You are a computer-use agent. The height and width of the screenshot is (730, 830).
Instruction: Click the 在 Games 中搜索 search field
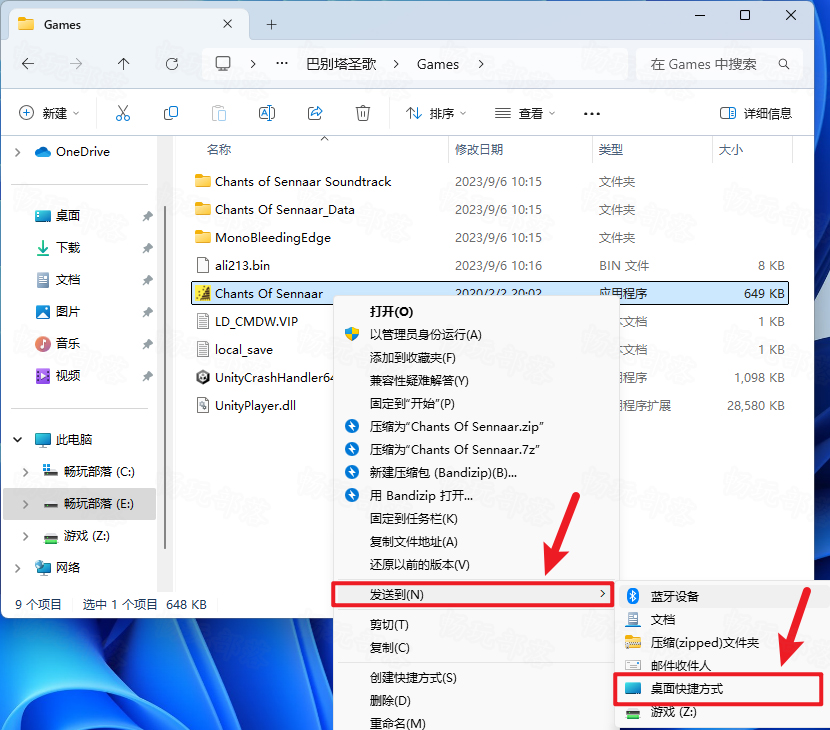(719, 64)
